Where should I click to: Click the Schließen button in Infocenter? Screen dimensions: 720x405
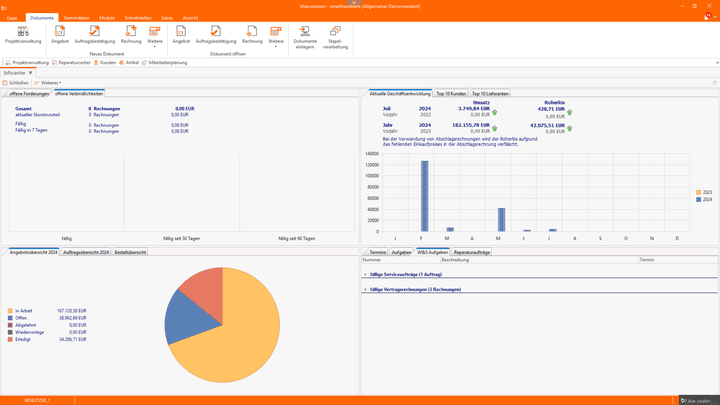pos(17,83)
